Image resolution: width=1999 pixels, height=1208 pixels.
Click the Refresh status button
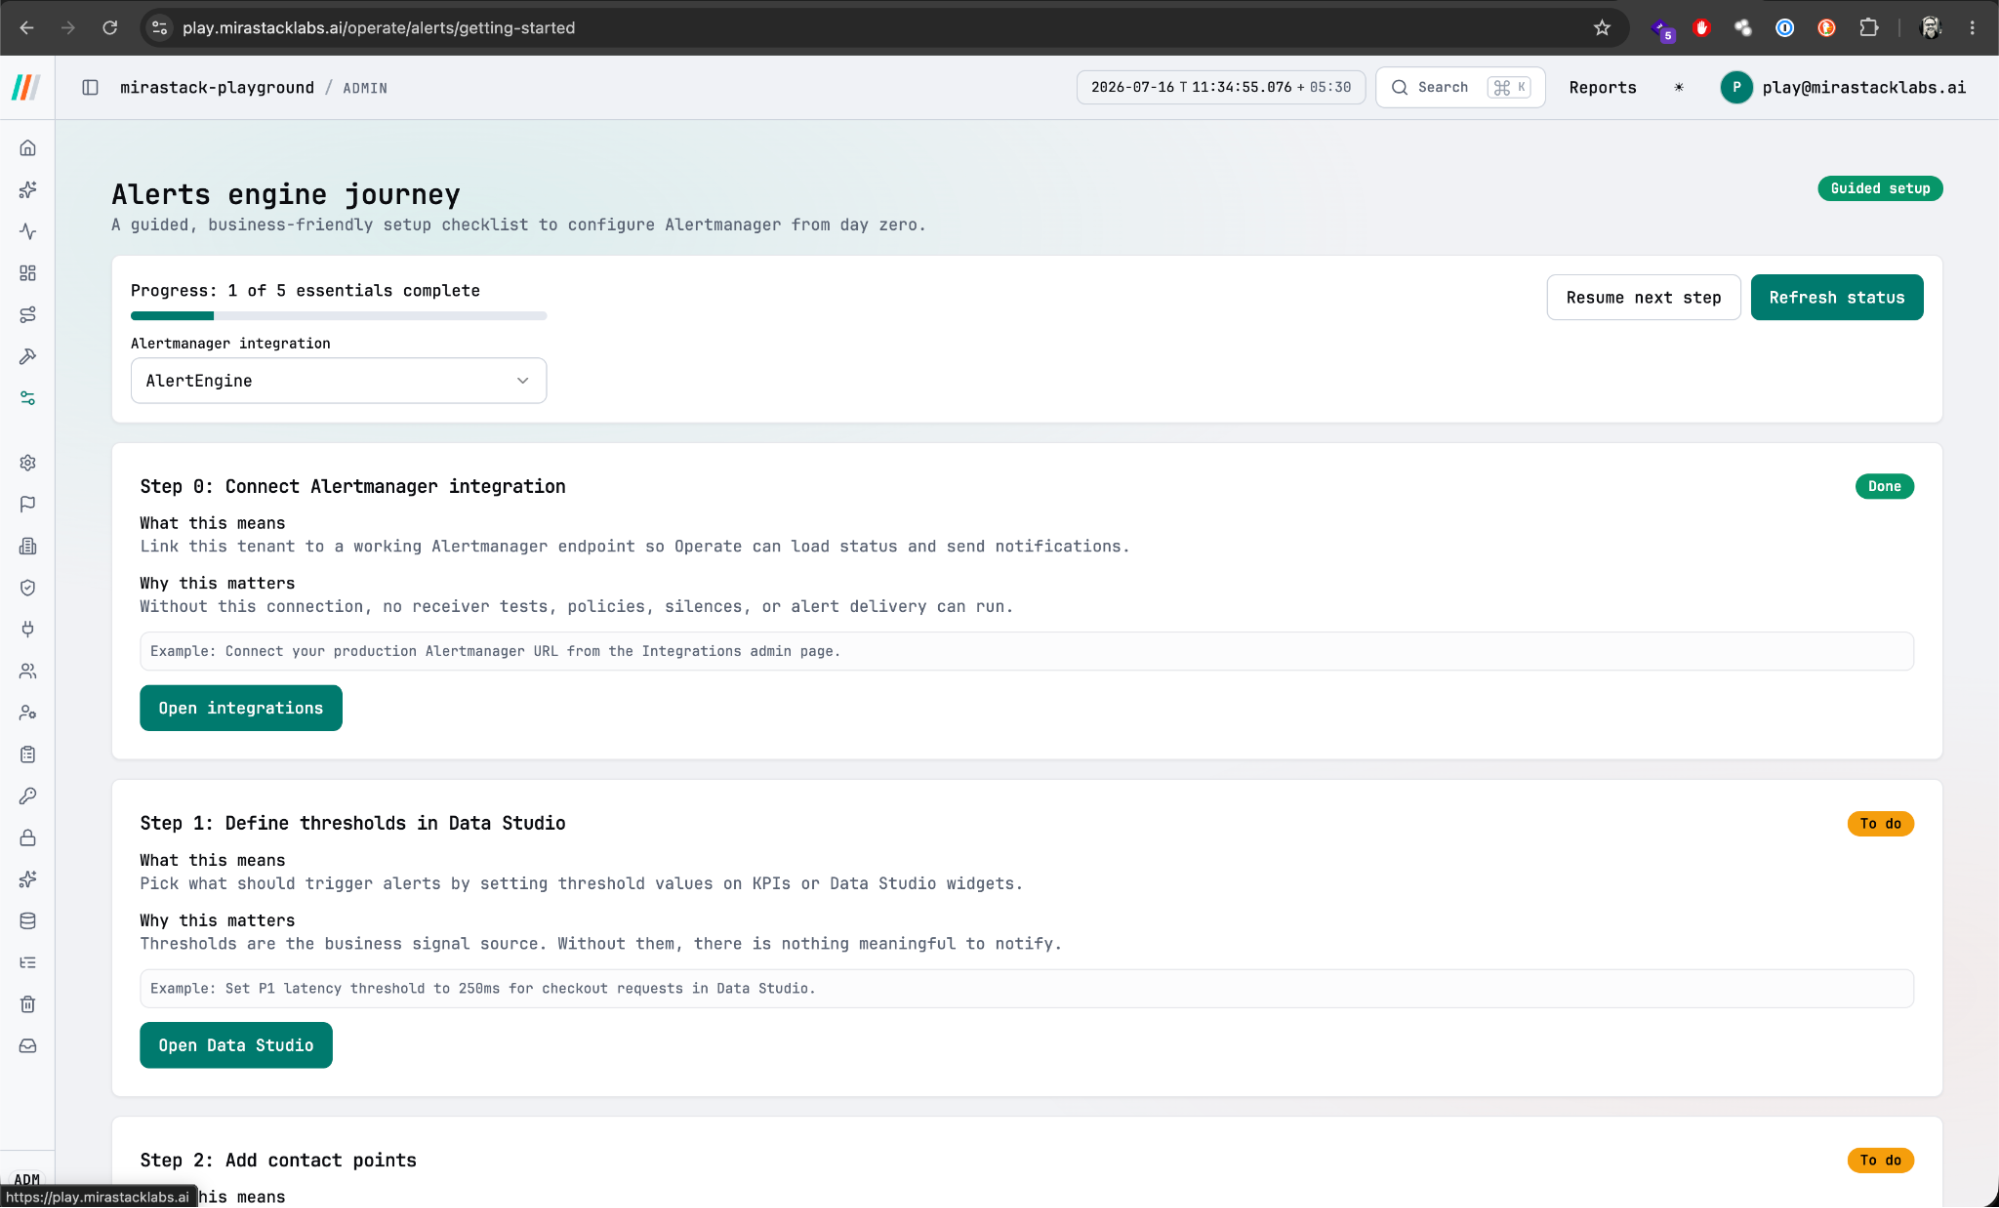[1836, 298]
